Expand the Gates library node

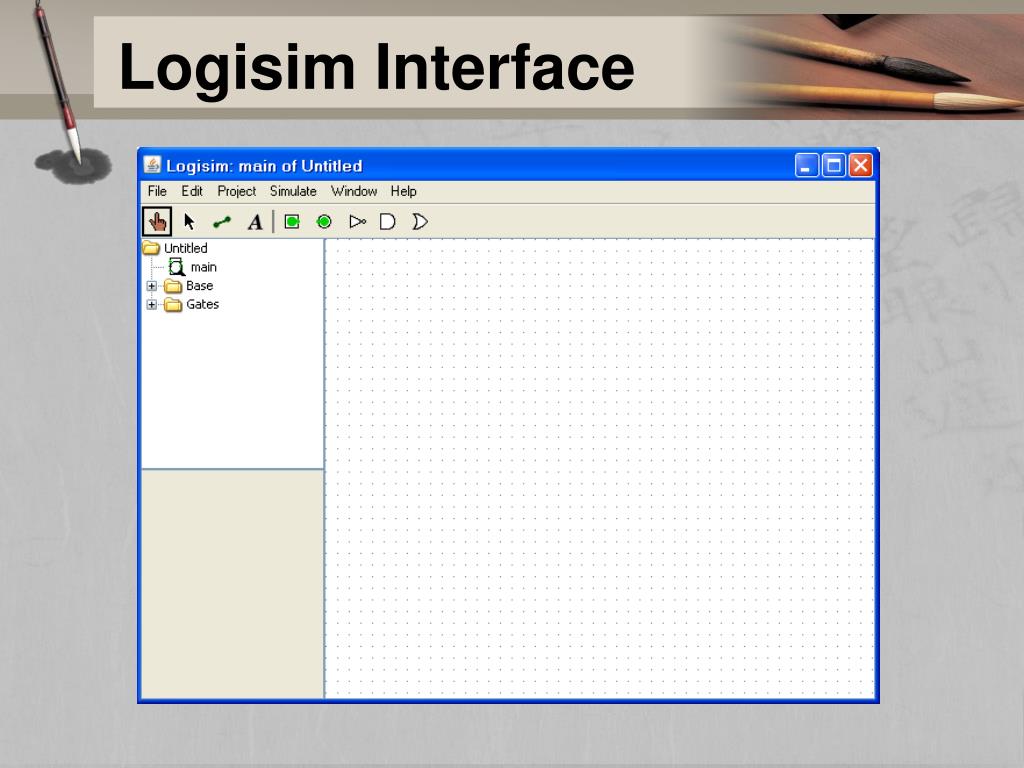click(152, 304)
